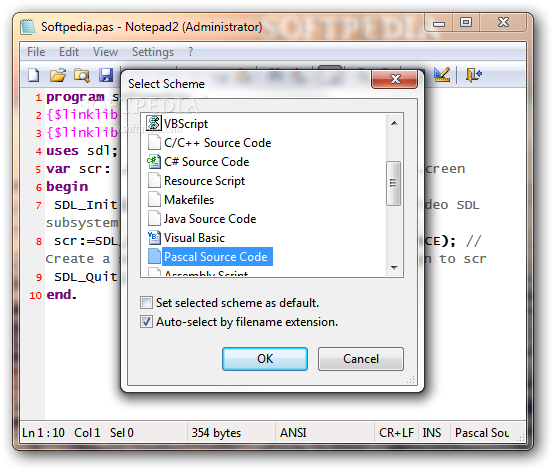Click the Resource Script page icon
554x471 pixels.
pos(154,181)
